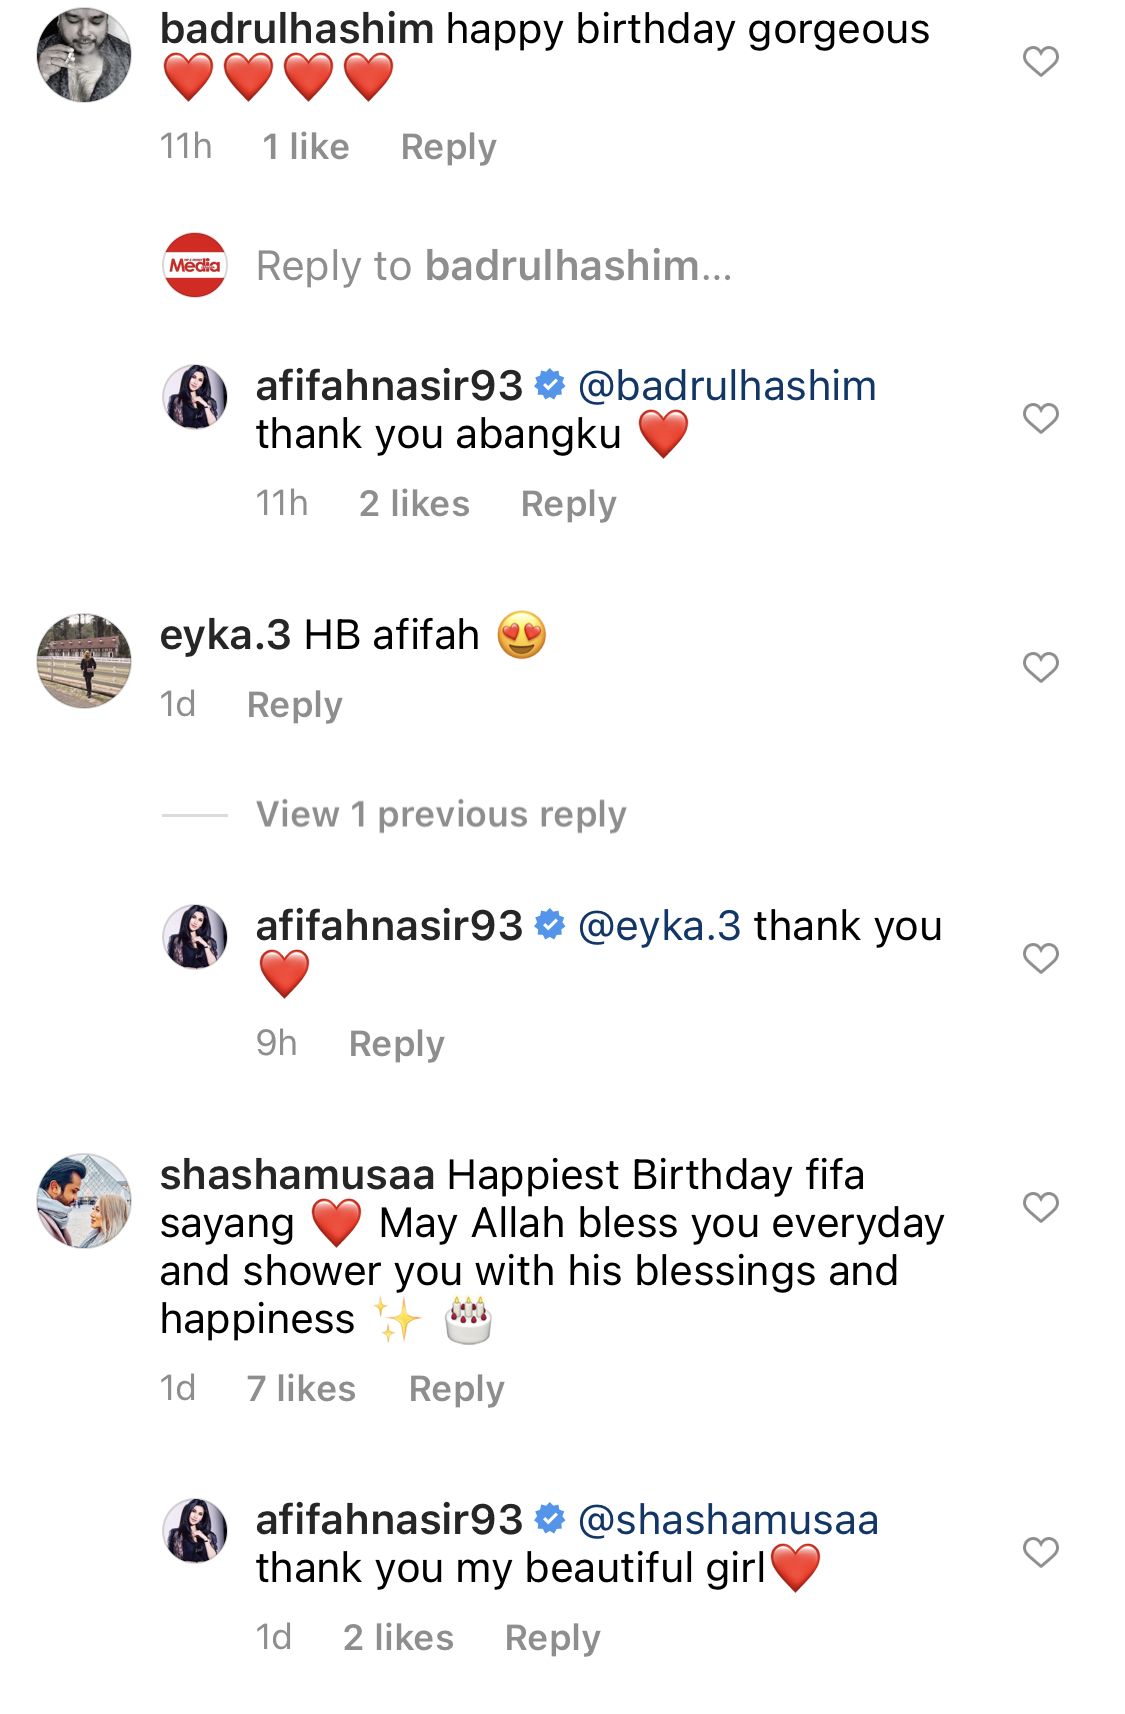Open the @shashamusaa mention link
Screen dimensions: 1125x1714
tap(728, 1520)
